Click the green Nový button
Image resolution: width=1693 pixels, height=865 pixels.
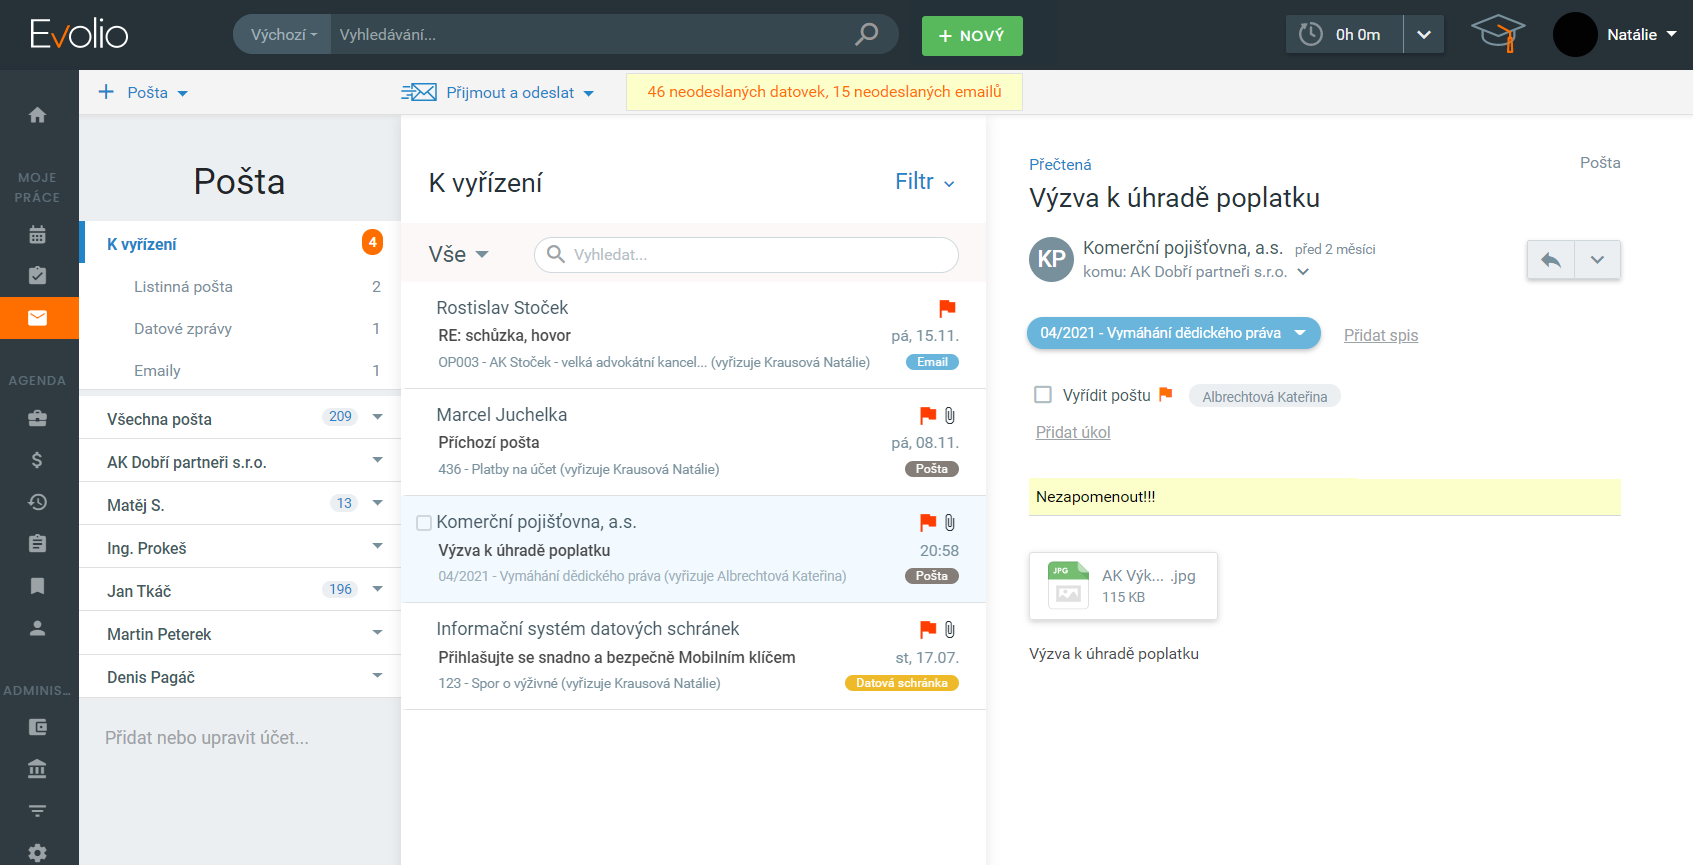971,36
